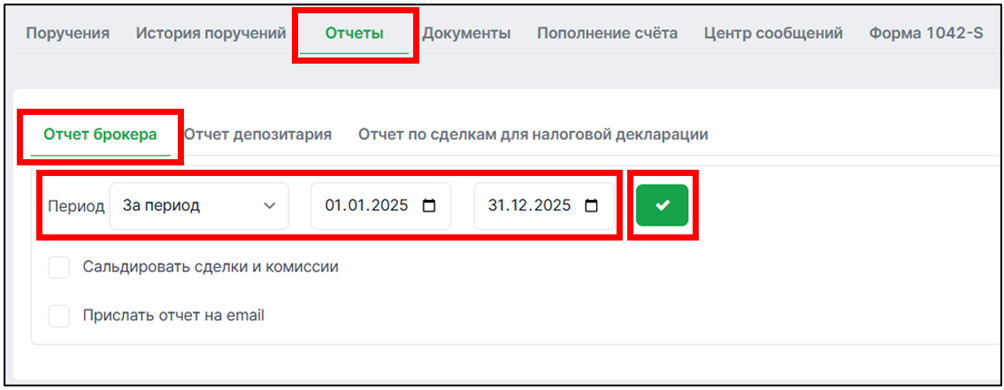
Task: Open the Форма 1042-S tab
Action: pyautogui.click(x=925, y=33)
